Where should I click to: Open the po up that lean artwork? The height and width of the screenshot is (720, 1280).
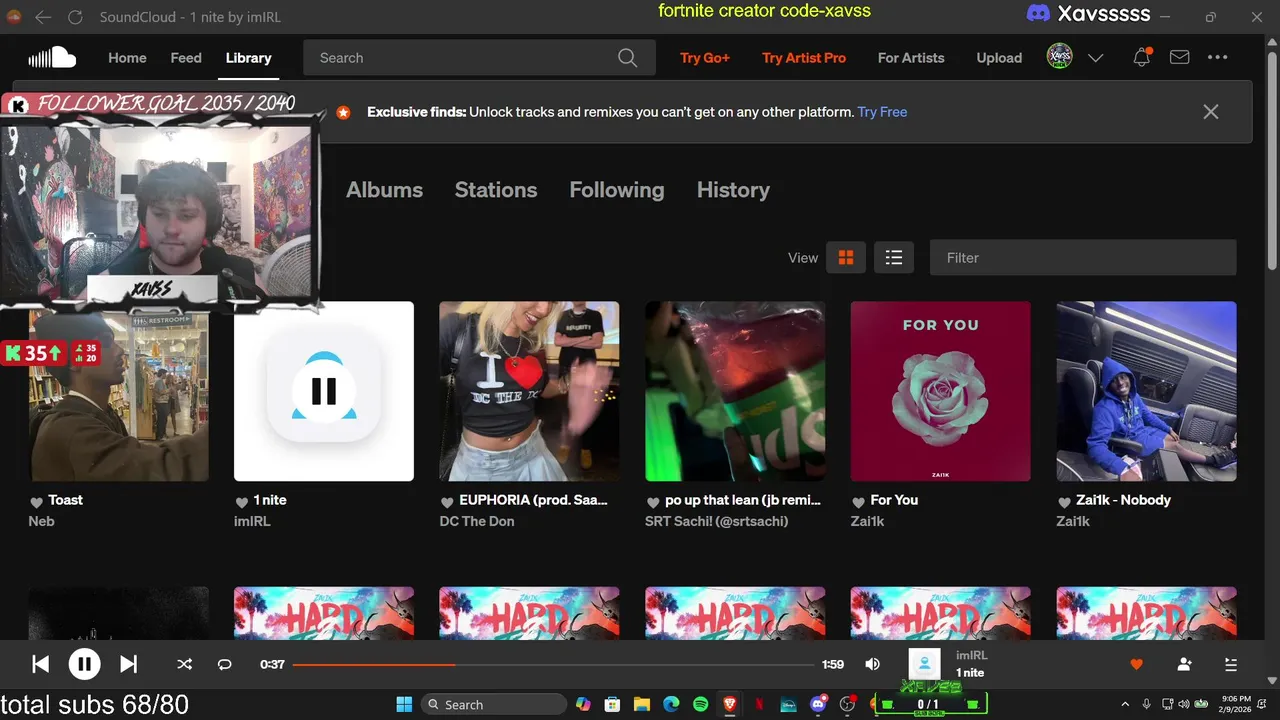tap(735, 391)
